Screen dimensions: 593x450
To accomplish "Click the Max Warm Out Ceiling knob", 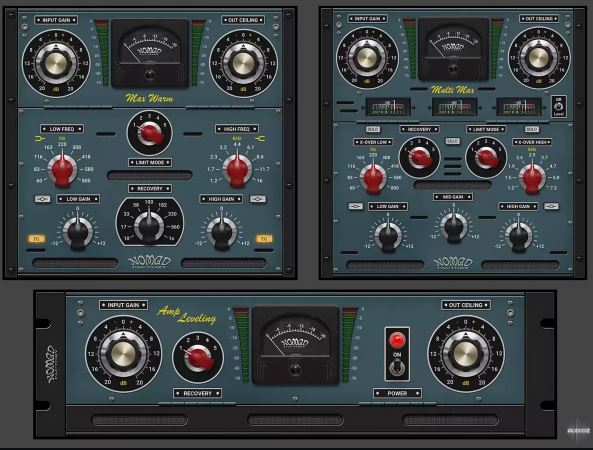I will [x=243, y=63].
